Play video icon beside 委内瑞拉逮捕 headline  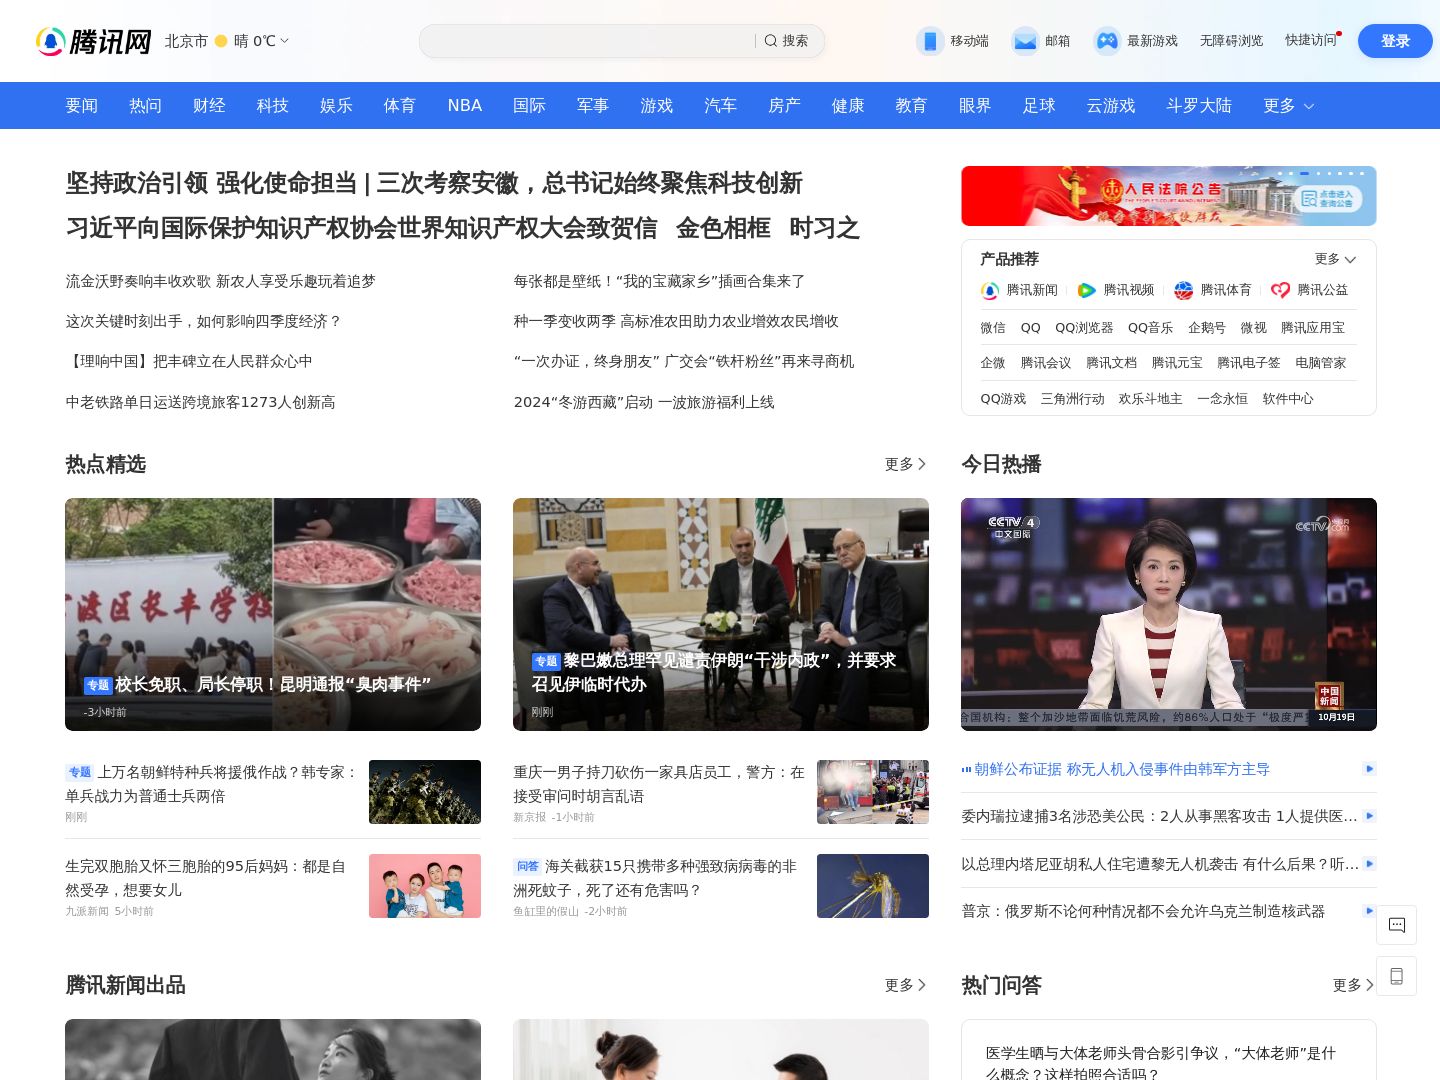point(1369,816)
